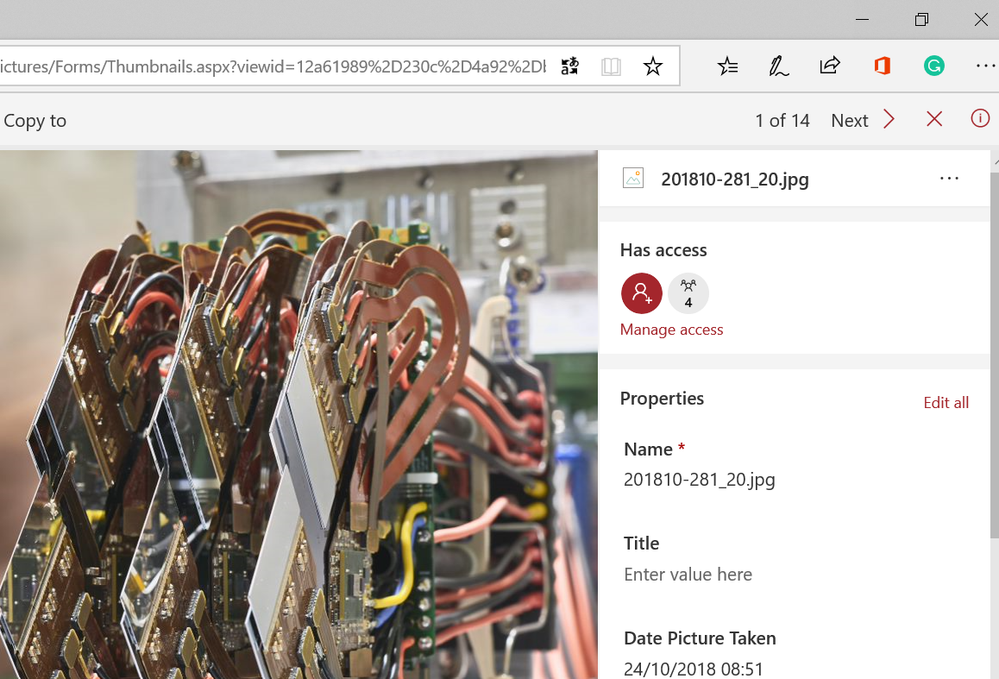Open the Office extension icon
Image resolution: width=999 pixels, height=679 pixels.
click(x=882, y=66)
